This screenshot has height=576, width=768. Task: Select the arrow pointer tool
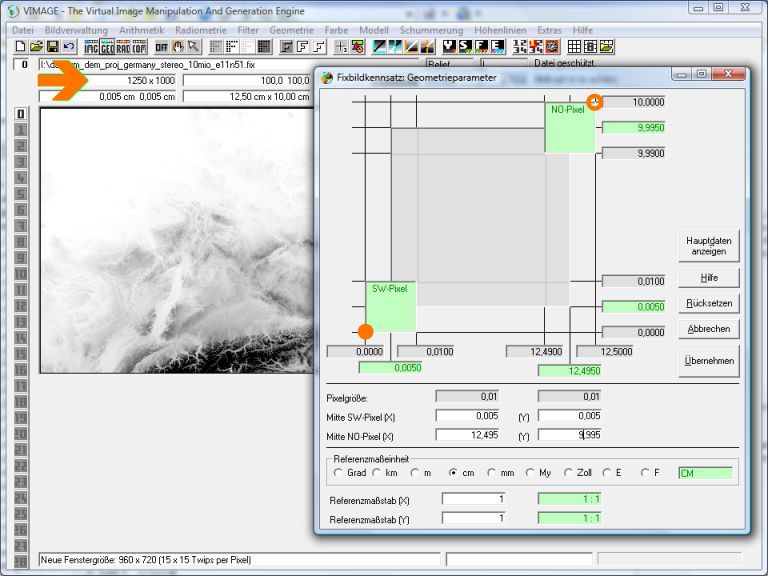point(193,46)
